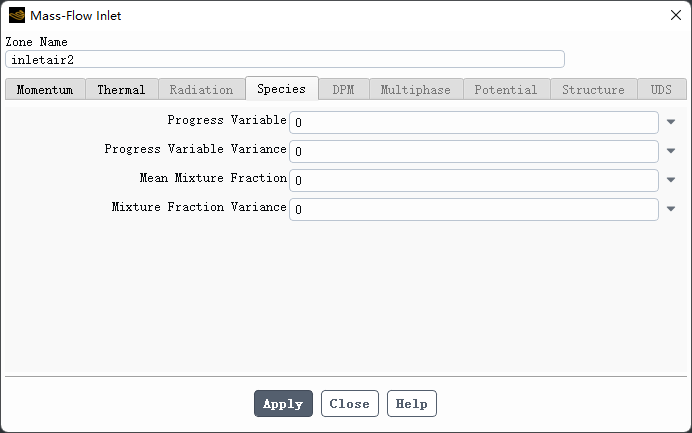Screen dimensions: 692x433
Task: Click the Fluent logo icon in title bar
Action: (17, 15)
